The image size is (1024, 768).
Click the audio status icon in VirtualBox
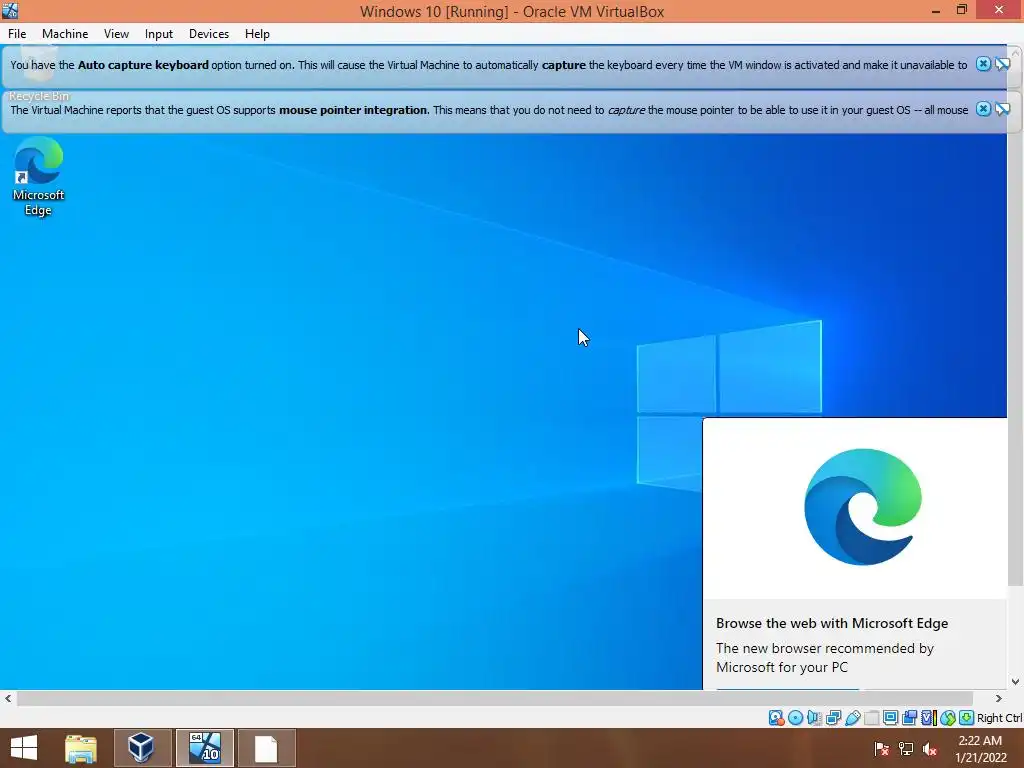[x=814, y=718]
